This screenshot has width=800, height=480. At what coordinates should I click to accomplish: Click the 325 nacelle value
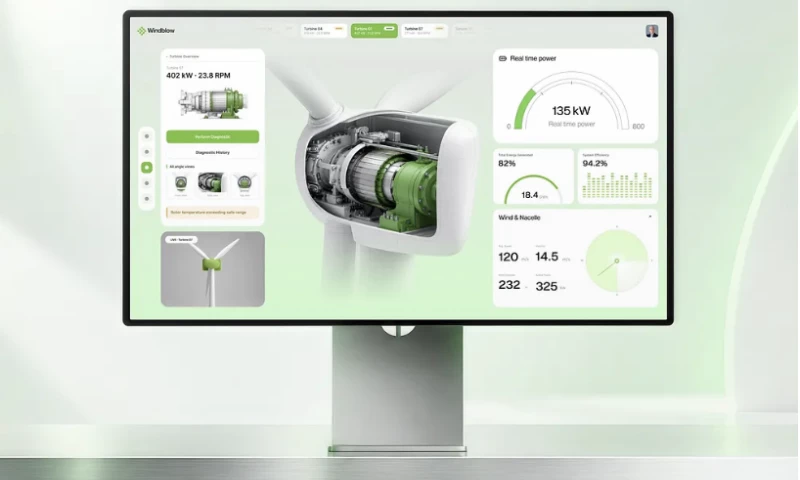[546, 287]
